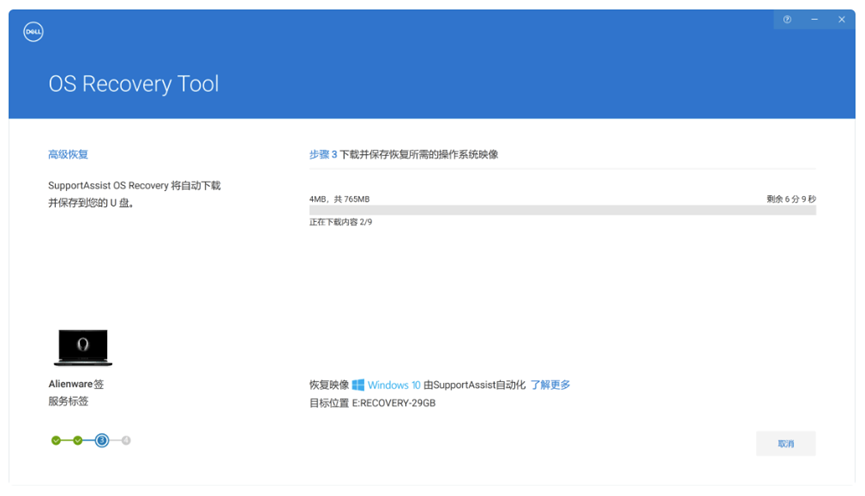Click second completed green step indicator
865x496 pixels.
[78, 440]
